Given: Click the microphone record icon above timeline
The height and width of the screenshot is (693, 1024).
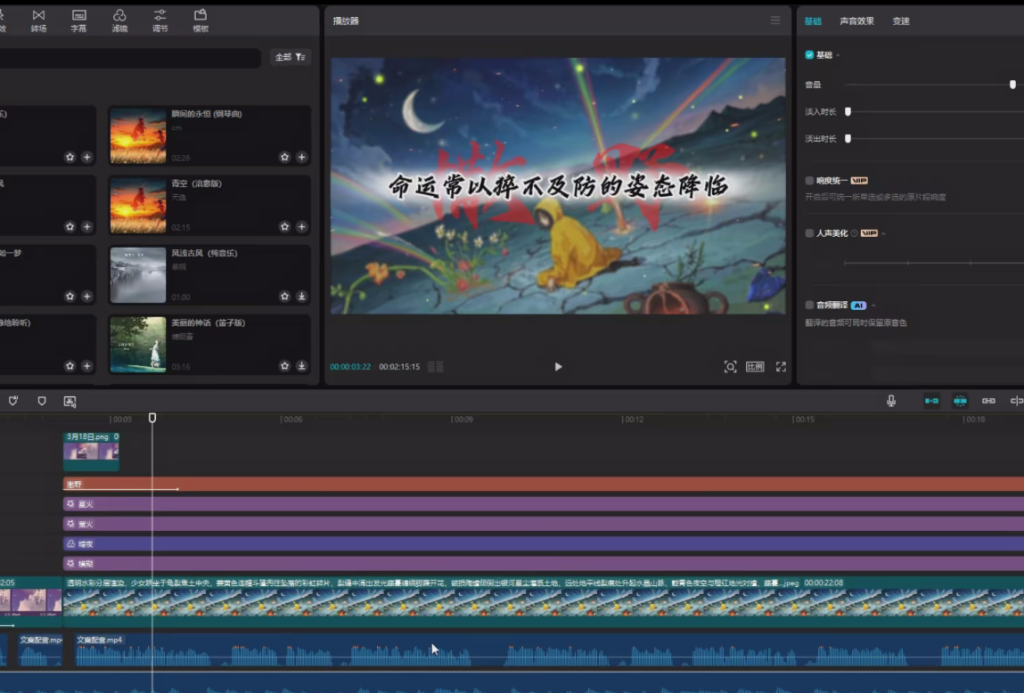Looking at the screenshot, I should 891,401.
